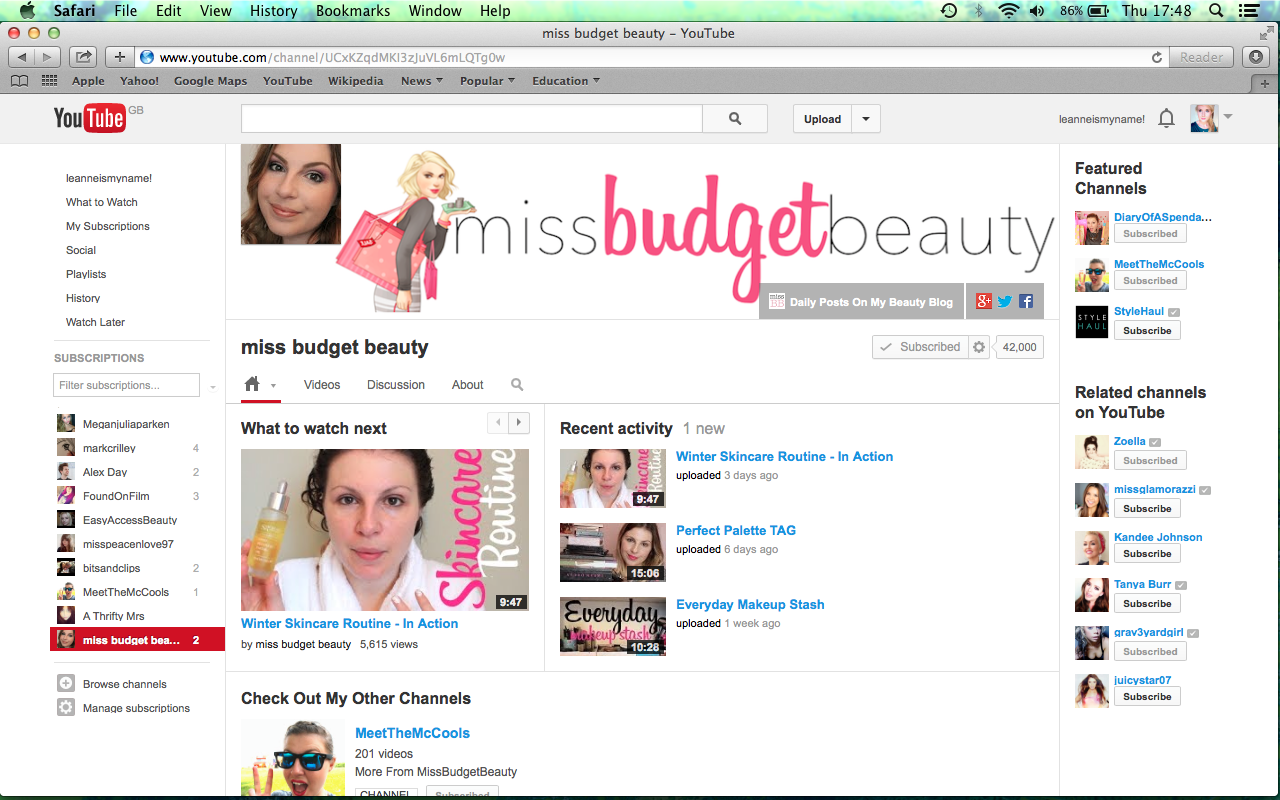Subscribe to StyleHaul
The width and height of the screenshot is (1280, 800).
tap(1147, 330)
